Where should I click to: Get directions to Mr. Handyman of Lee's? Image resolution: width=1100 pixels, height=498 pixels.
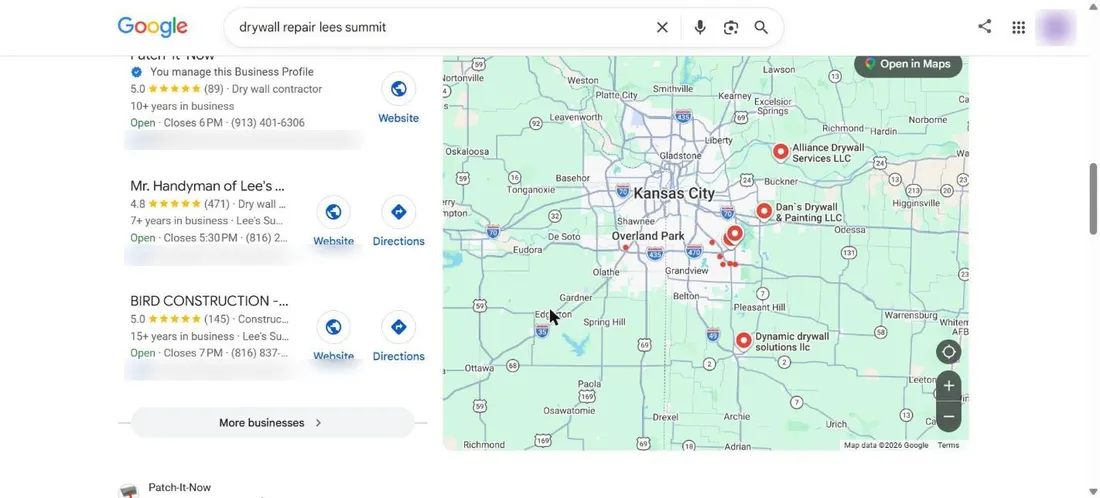point(398,222)
